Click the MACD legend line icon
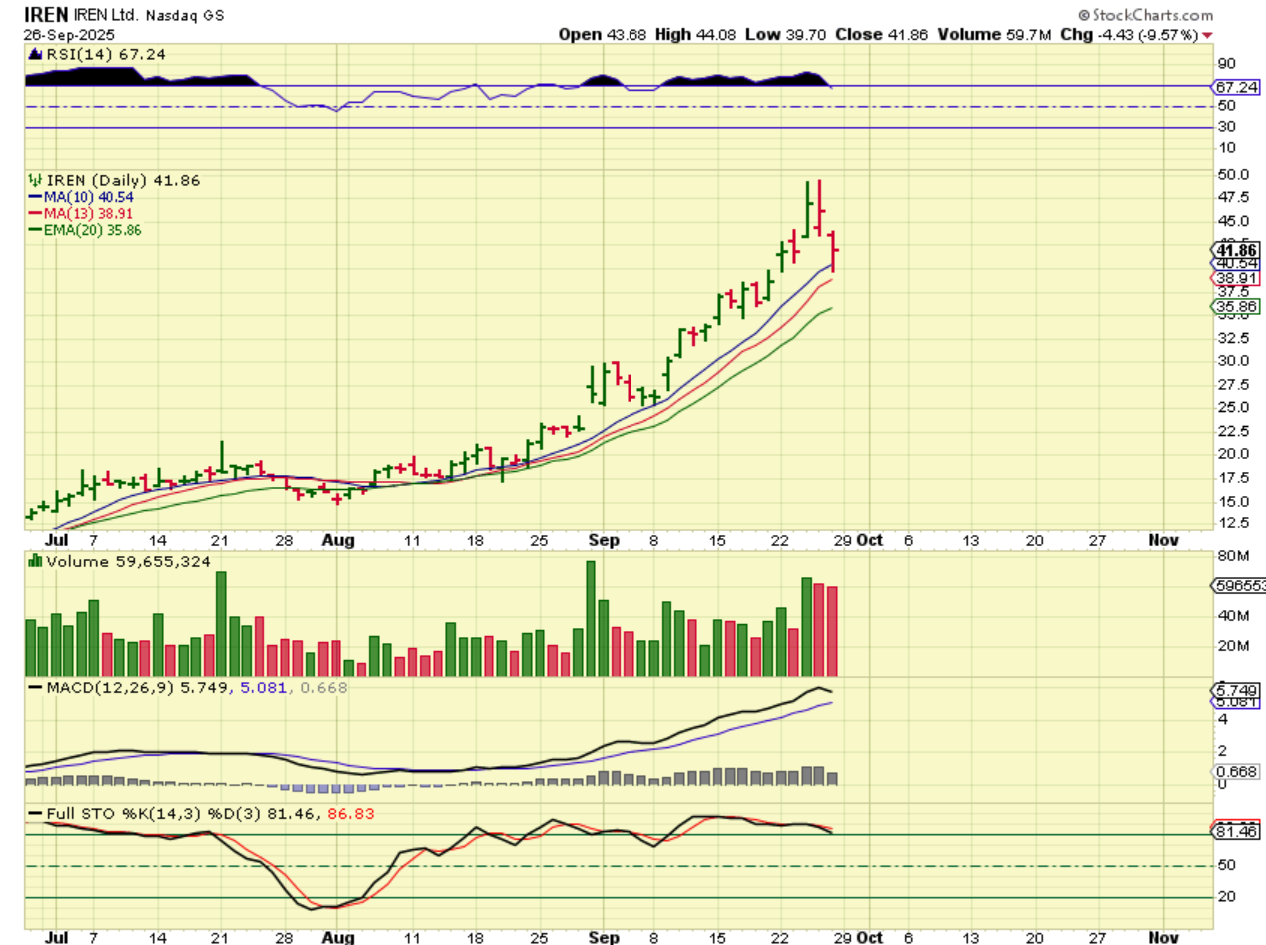1266x945 pixels. pos(35,688)
